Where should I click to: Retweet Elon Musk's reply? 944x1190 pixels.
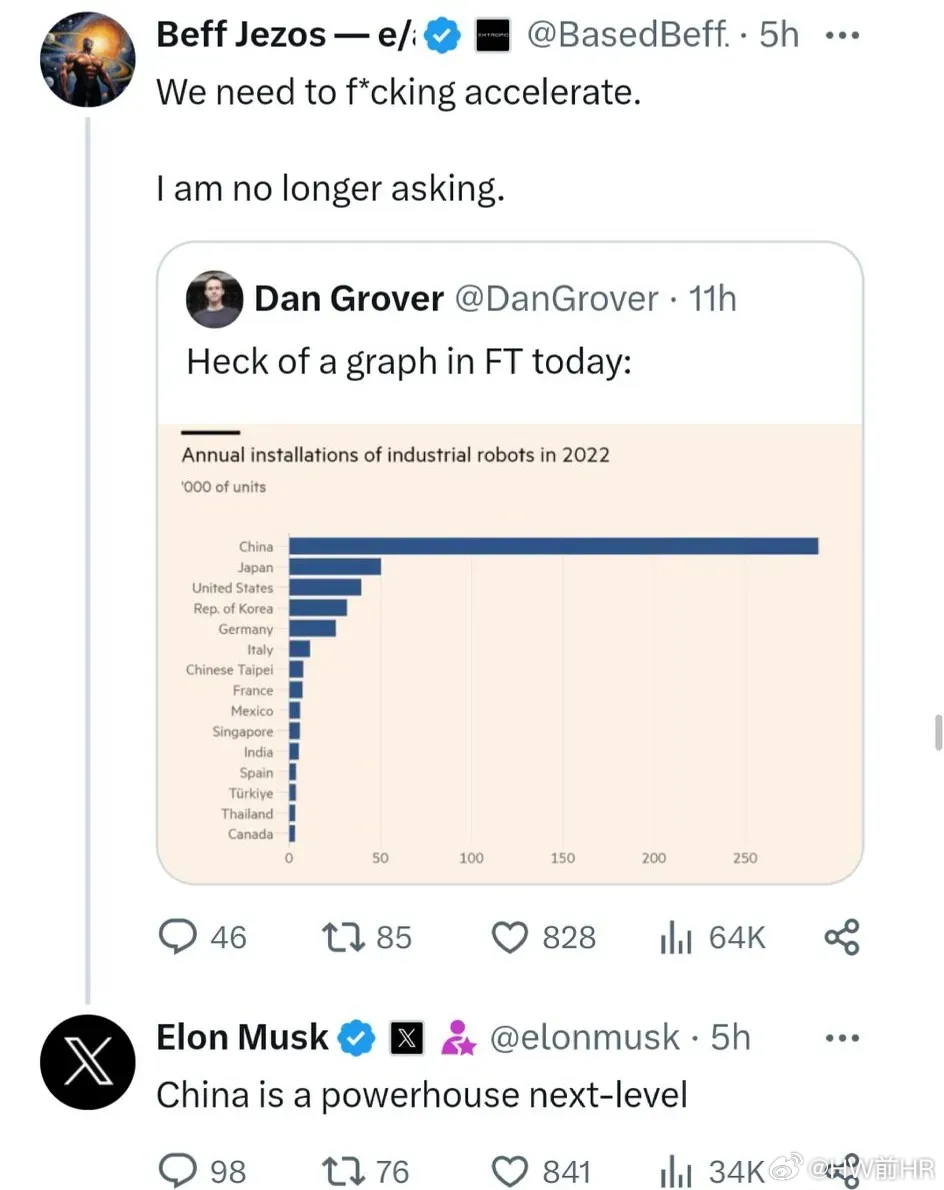(x=344, y=1171)
